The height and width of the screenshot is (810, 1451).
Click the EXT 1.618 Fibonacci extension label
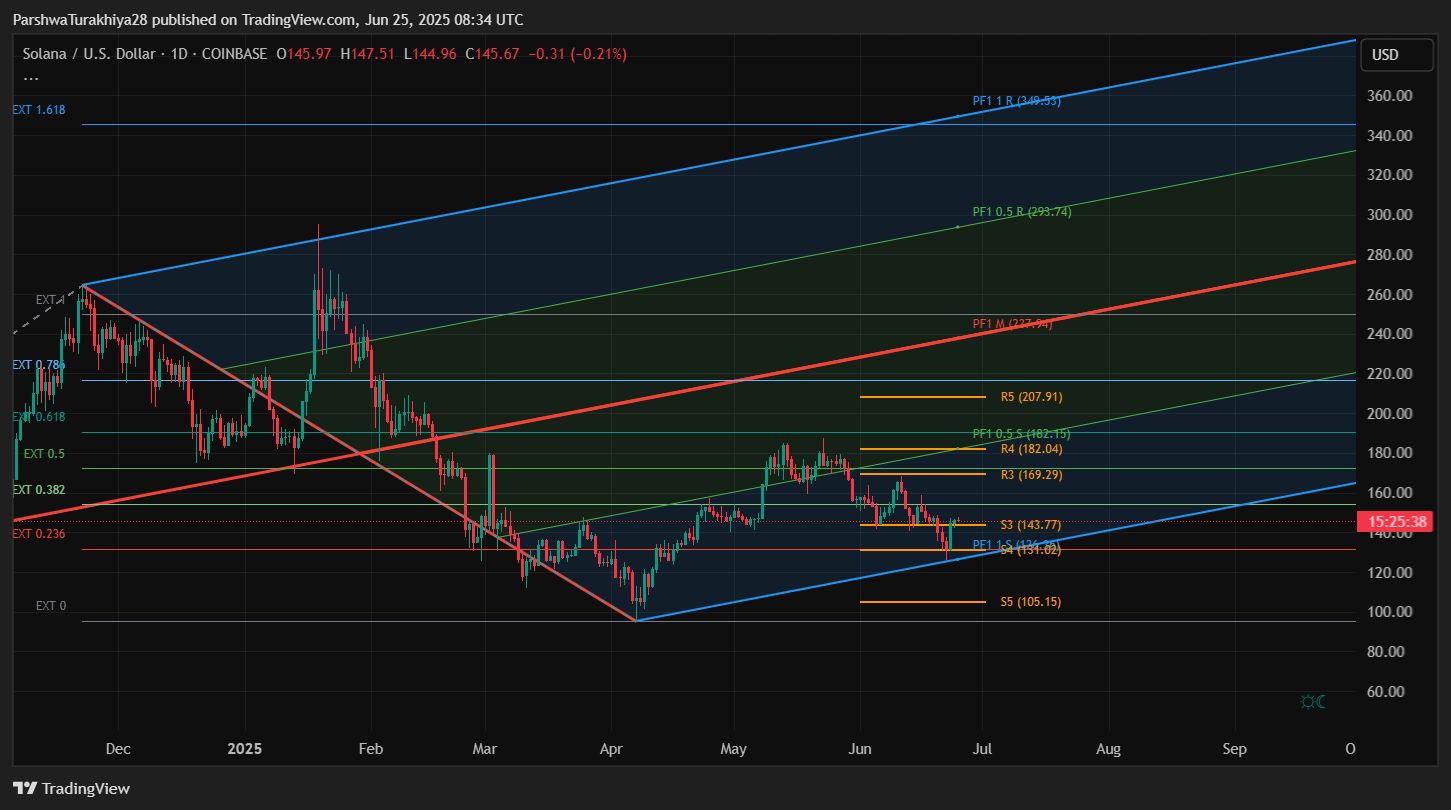39,110
